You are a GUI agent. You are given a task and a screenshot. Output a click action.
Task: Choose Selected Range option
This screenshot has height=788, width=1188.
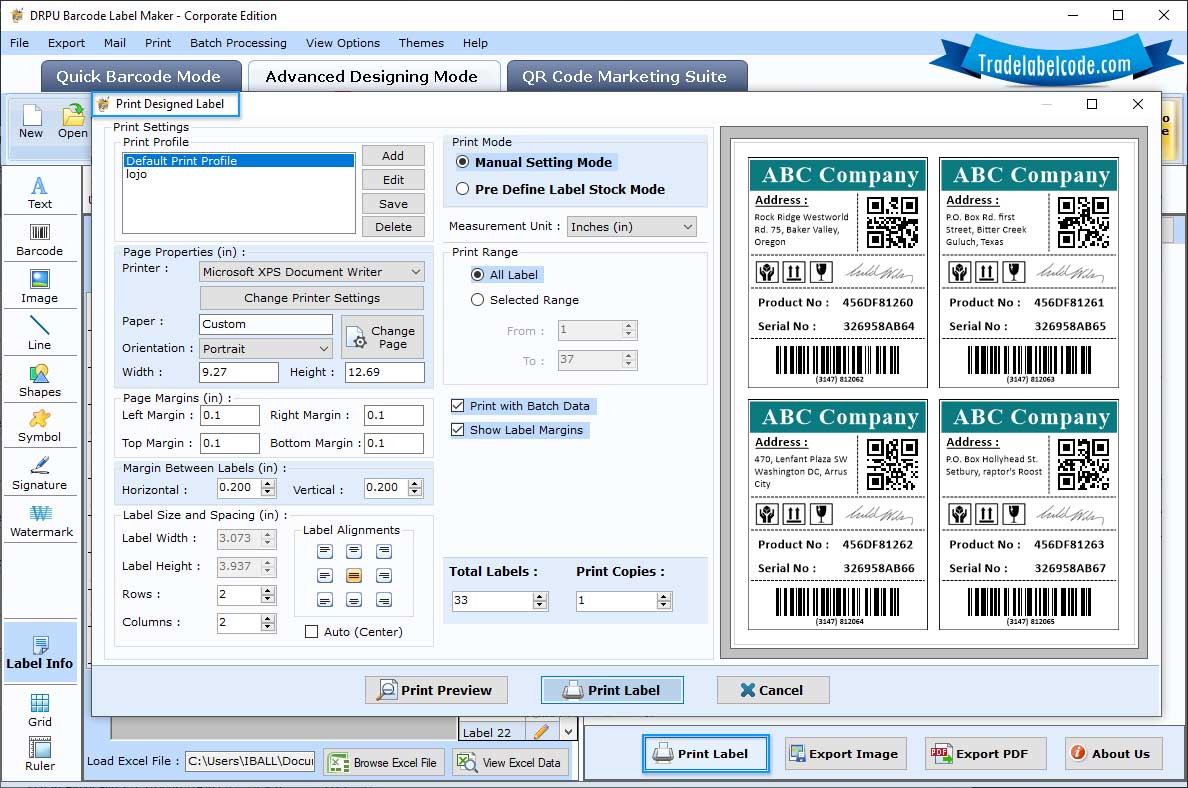click(477, 299)
